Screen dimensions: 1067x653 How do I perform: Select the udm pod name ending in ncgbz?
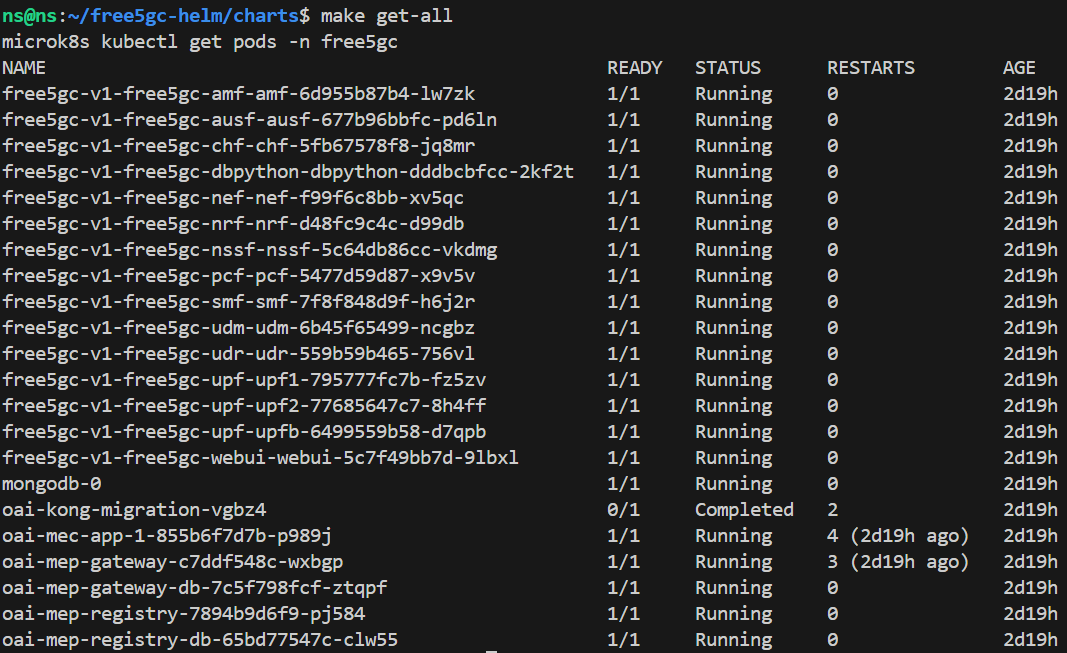pyautogui.click(x=238, y=328)
